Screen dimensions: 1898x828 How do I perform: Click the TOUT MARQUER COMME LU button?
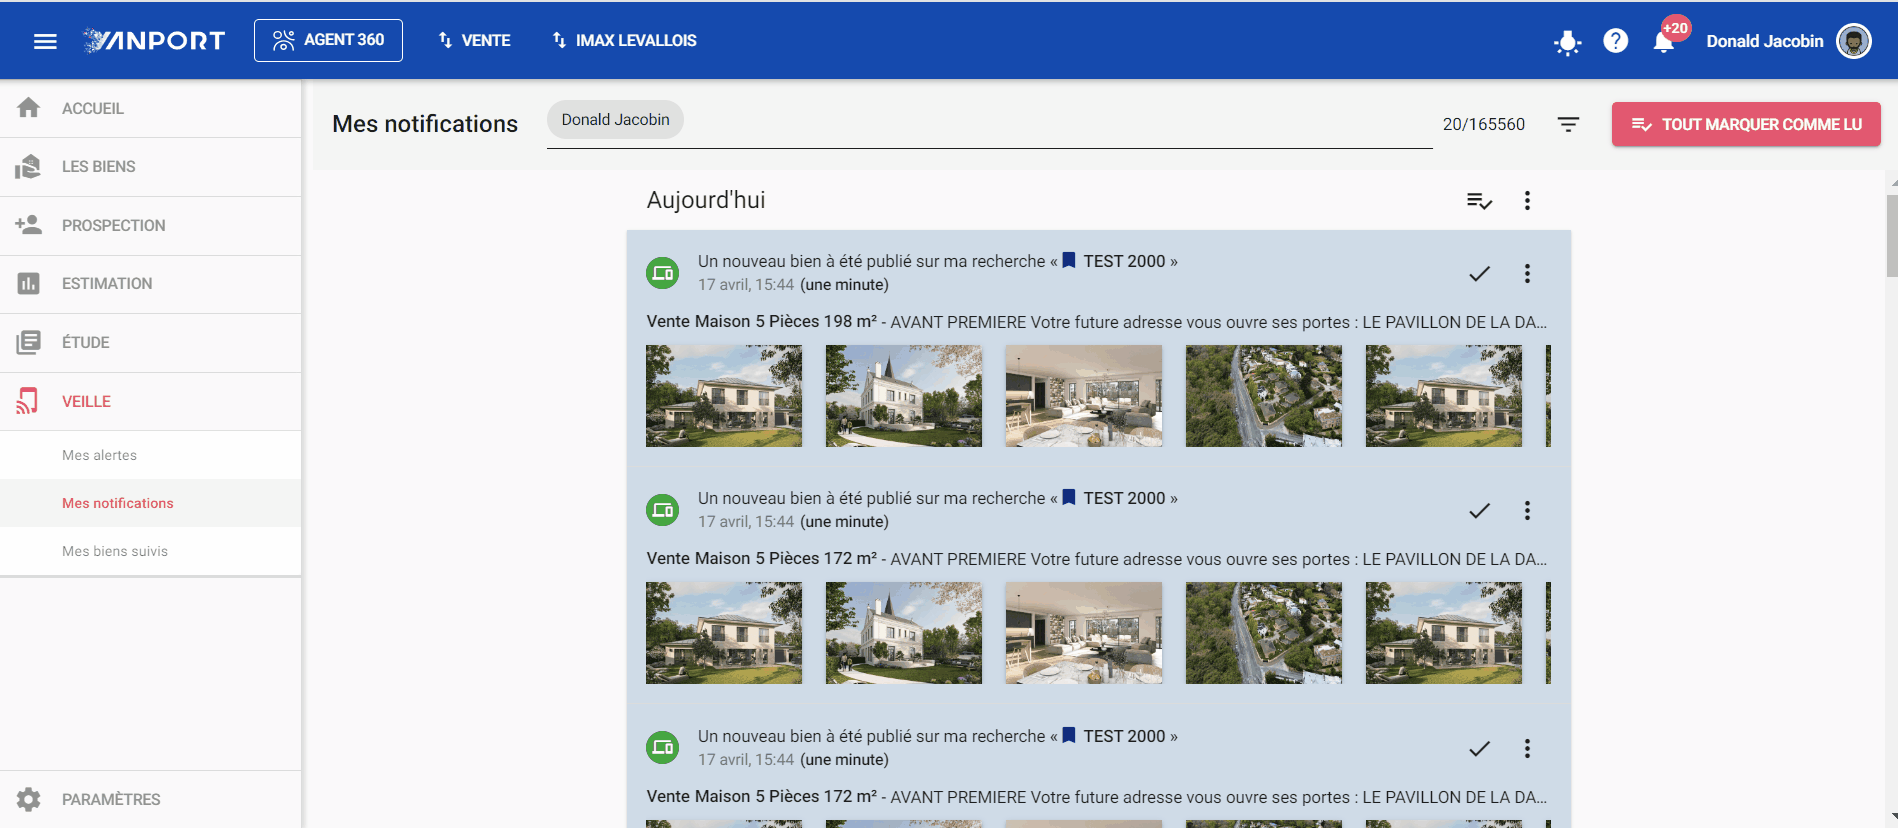point(1746,124)
